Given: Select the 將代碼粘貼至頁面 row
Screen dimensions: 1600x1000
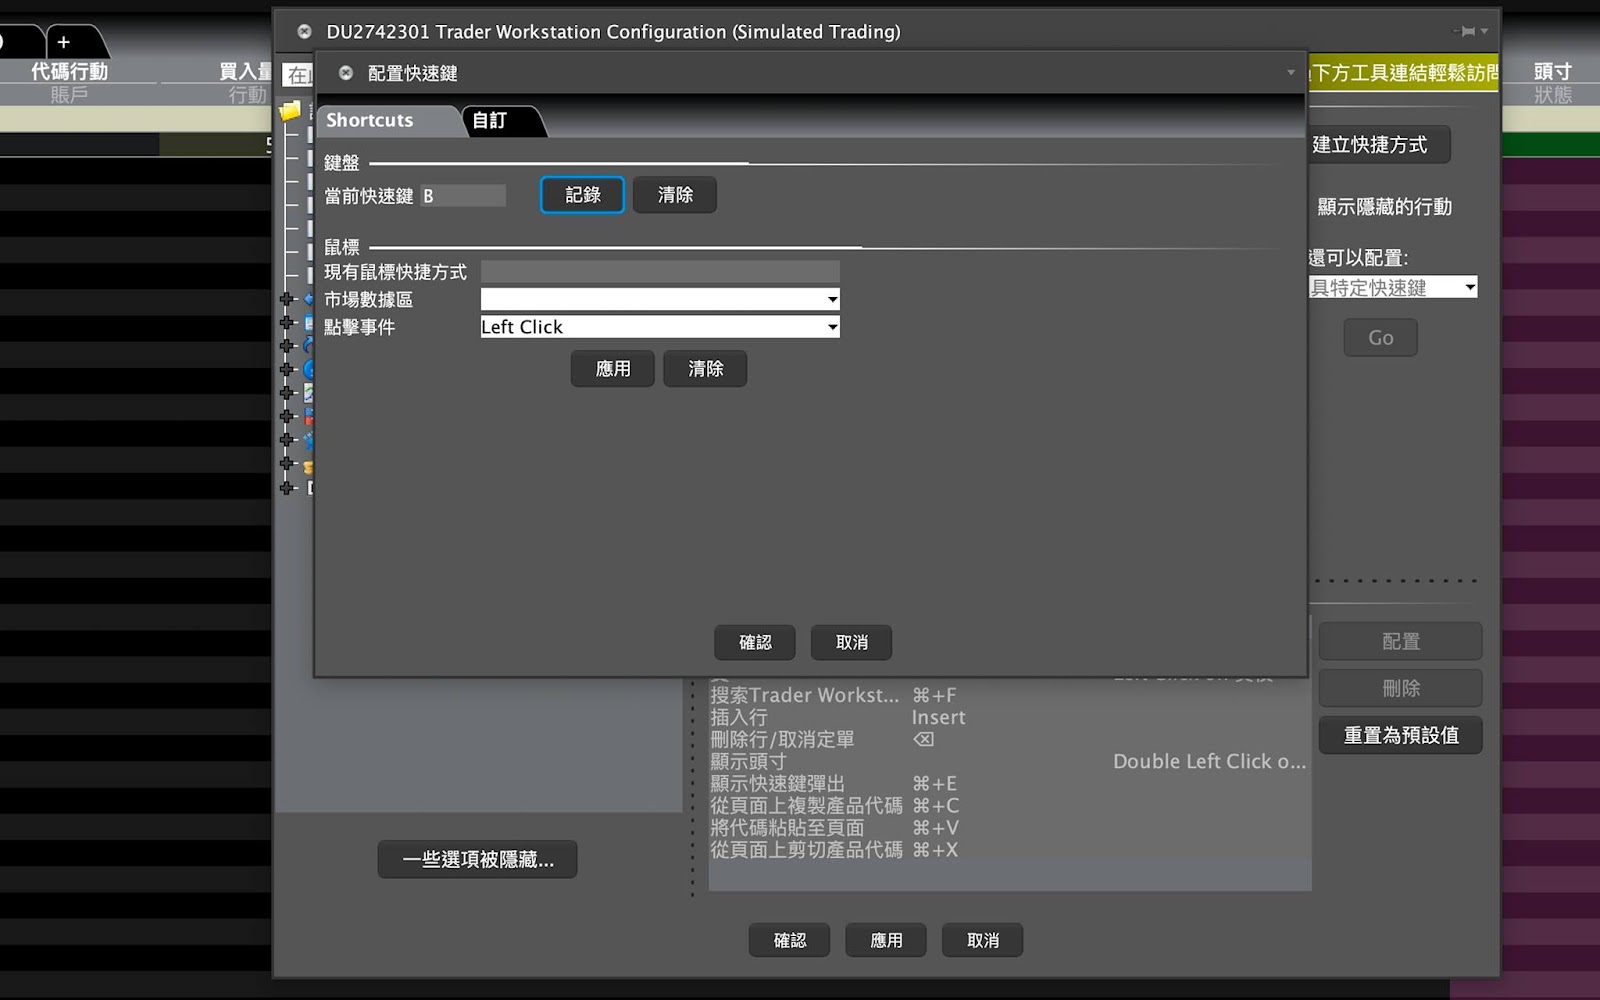Looking at the screenshot, I should pos(1009,827).
